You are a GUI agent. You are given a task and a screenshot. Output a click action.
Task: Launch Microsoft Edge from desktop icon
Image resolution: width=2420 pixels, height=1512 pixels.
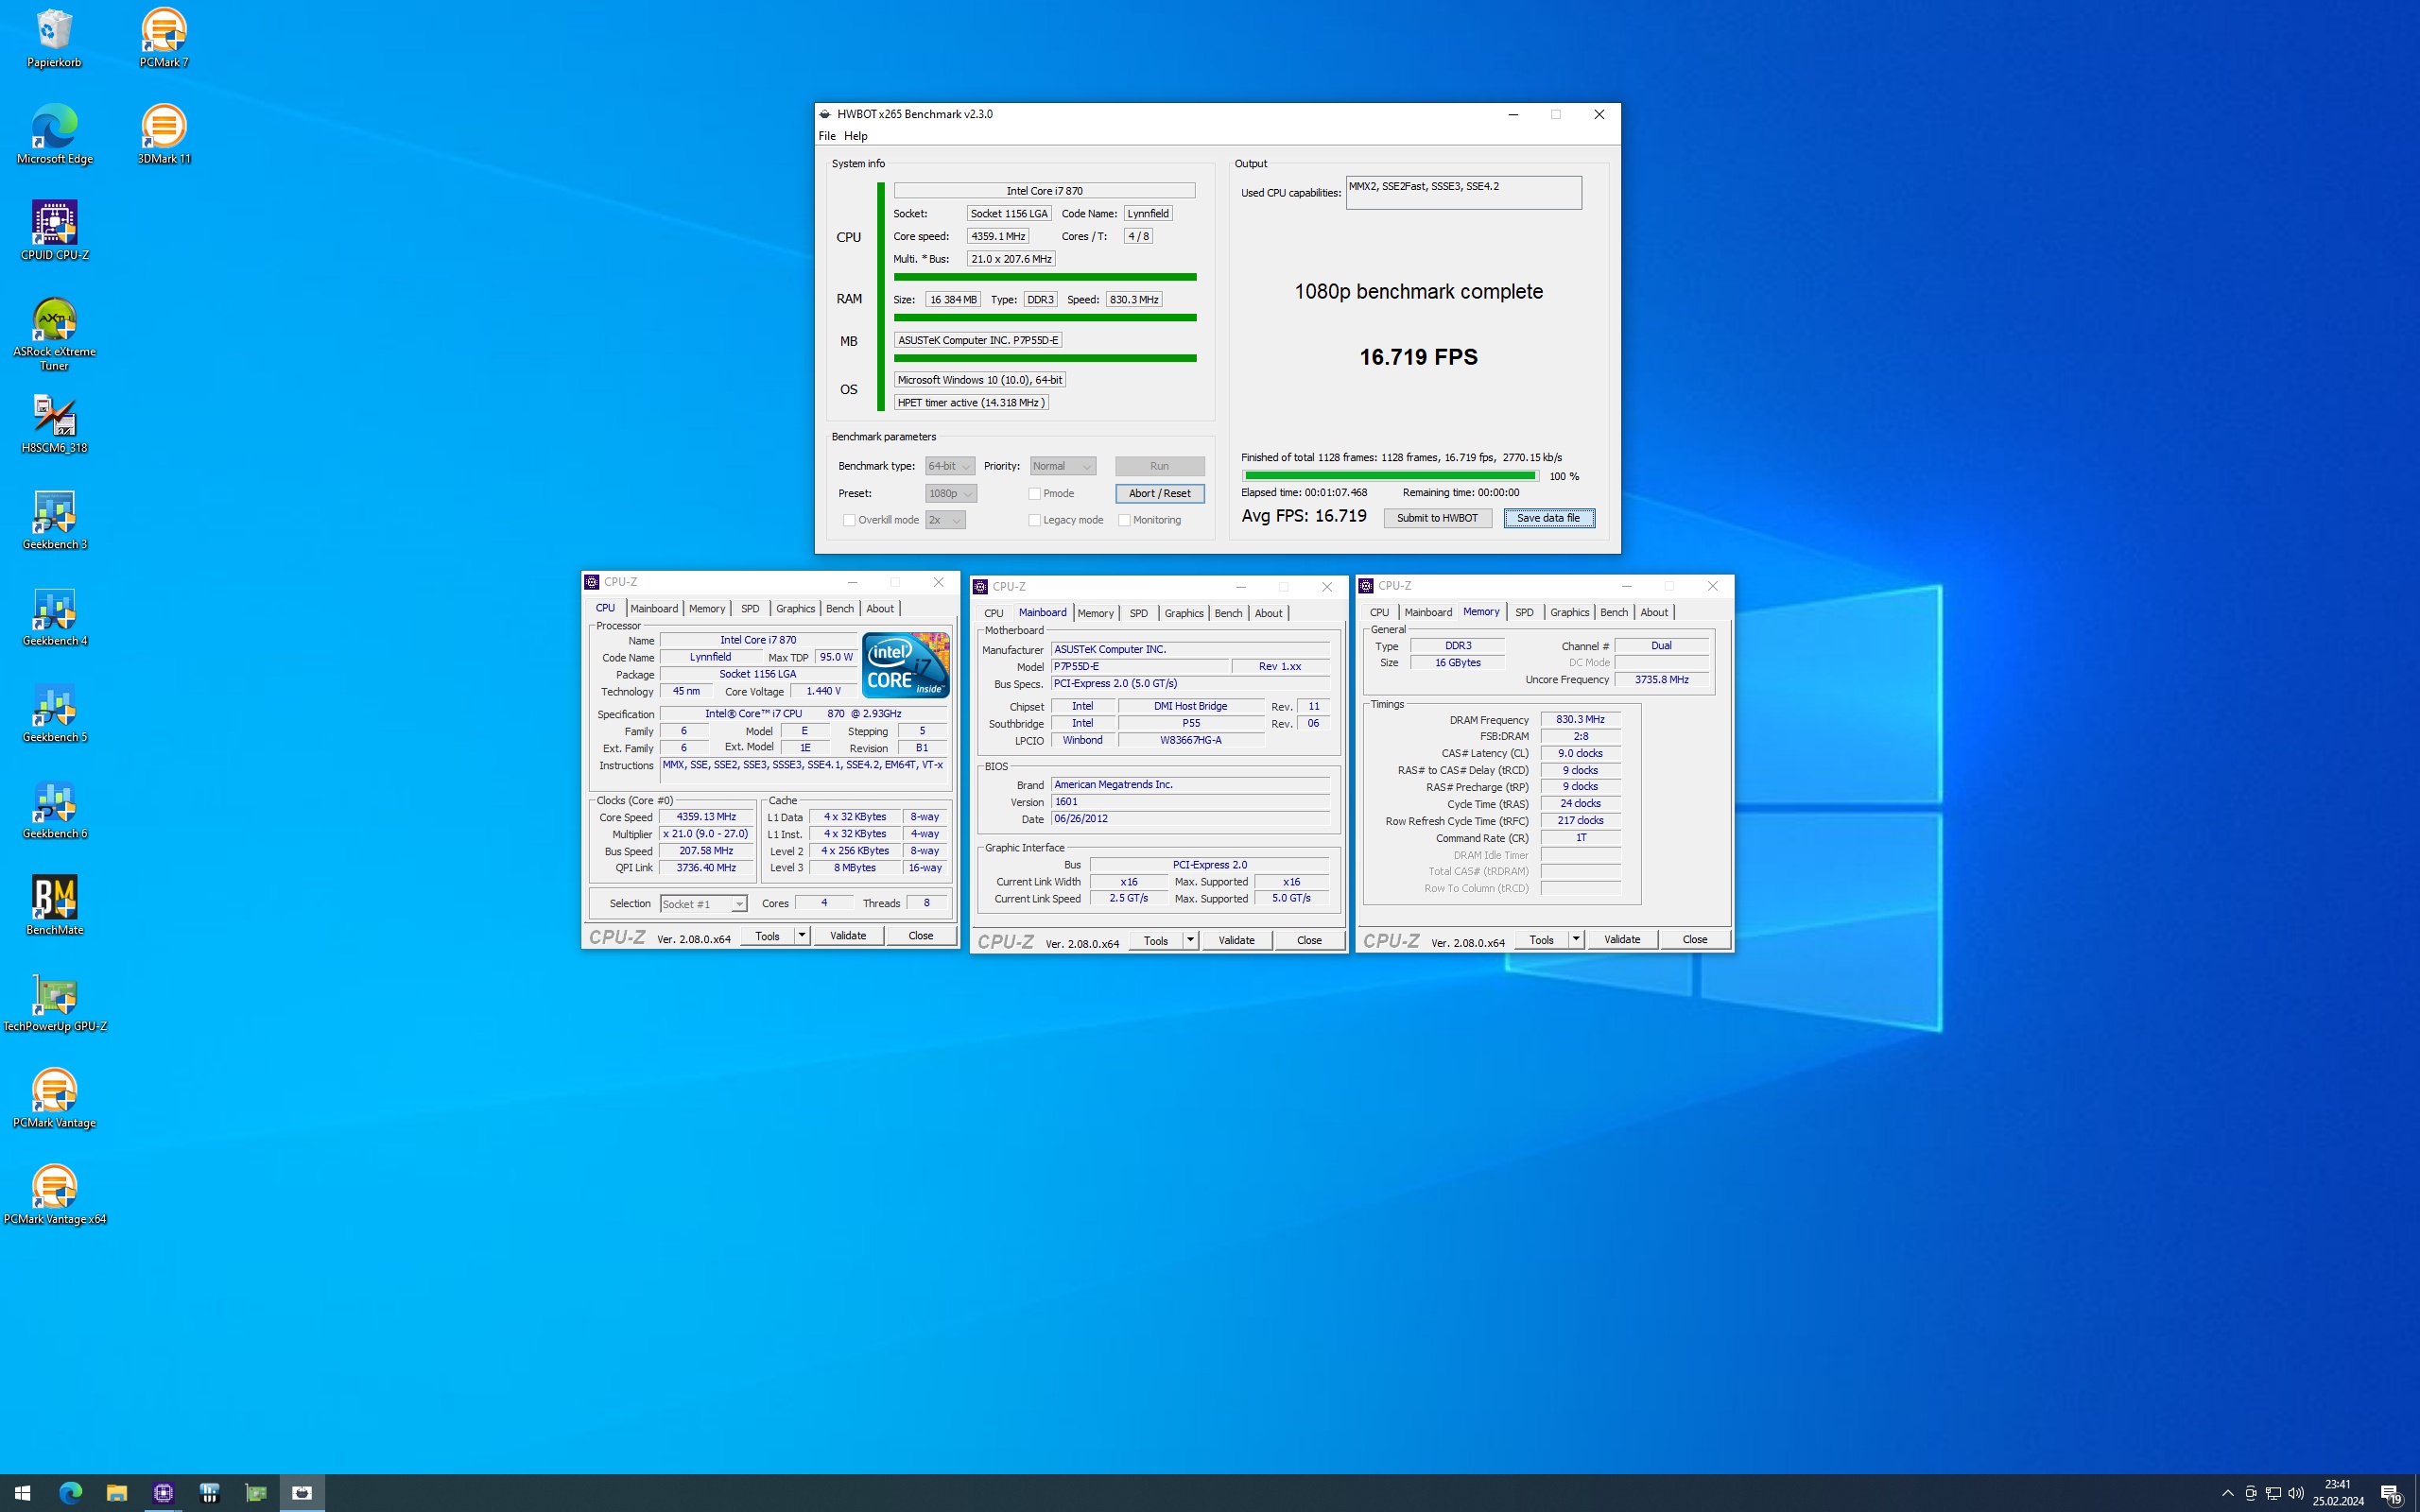point(54,134)
